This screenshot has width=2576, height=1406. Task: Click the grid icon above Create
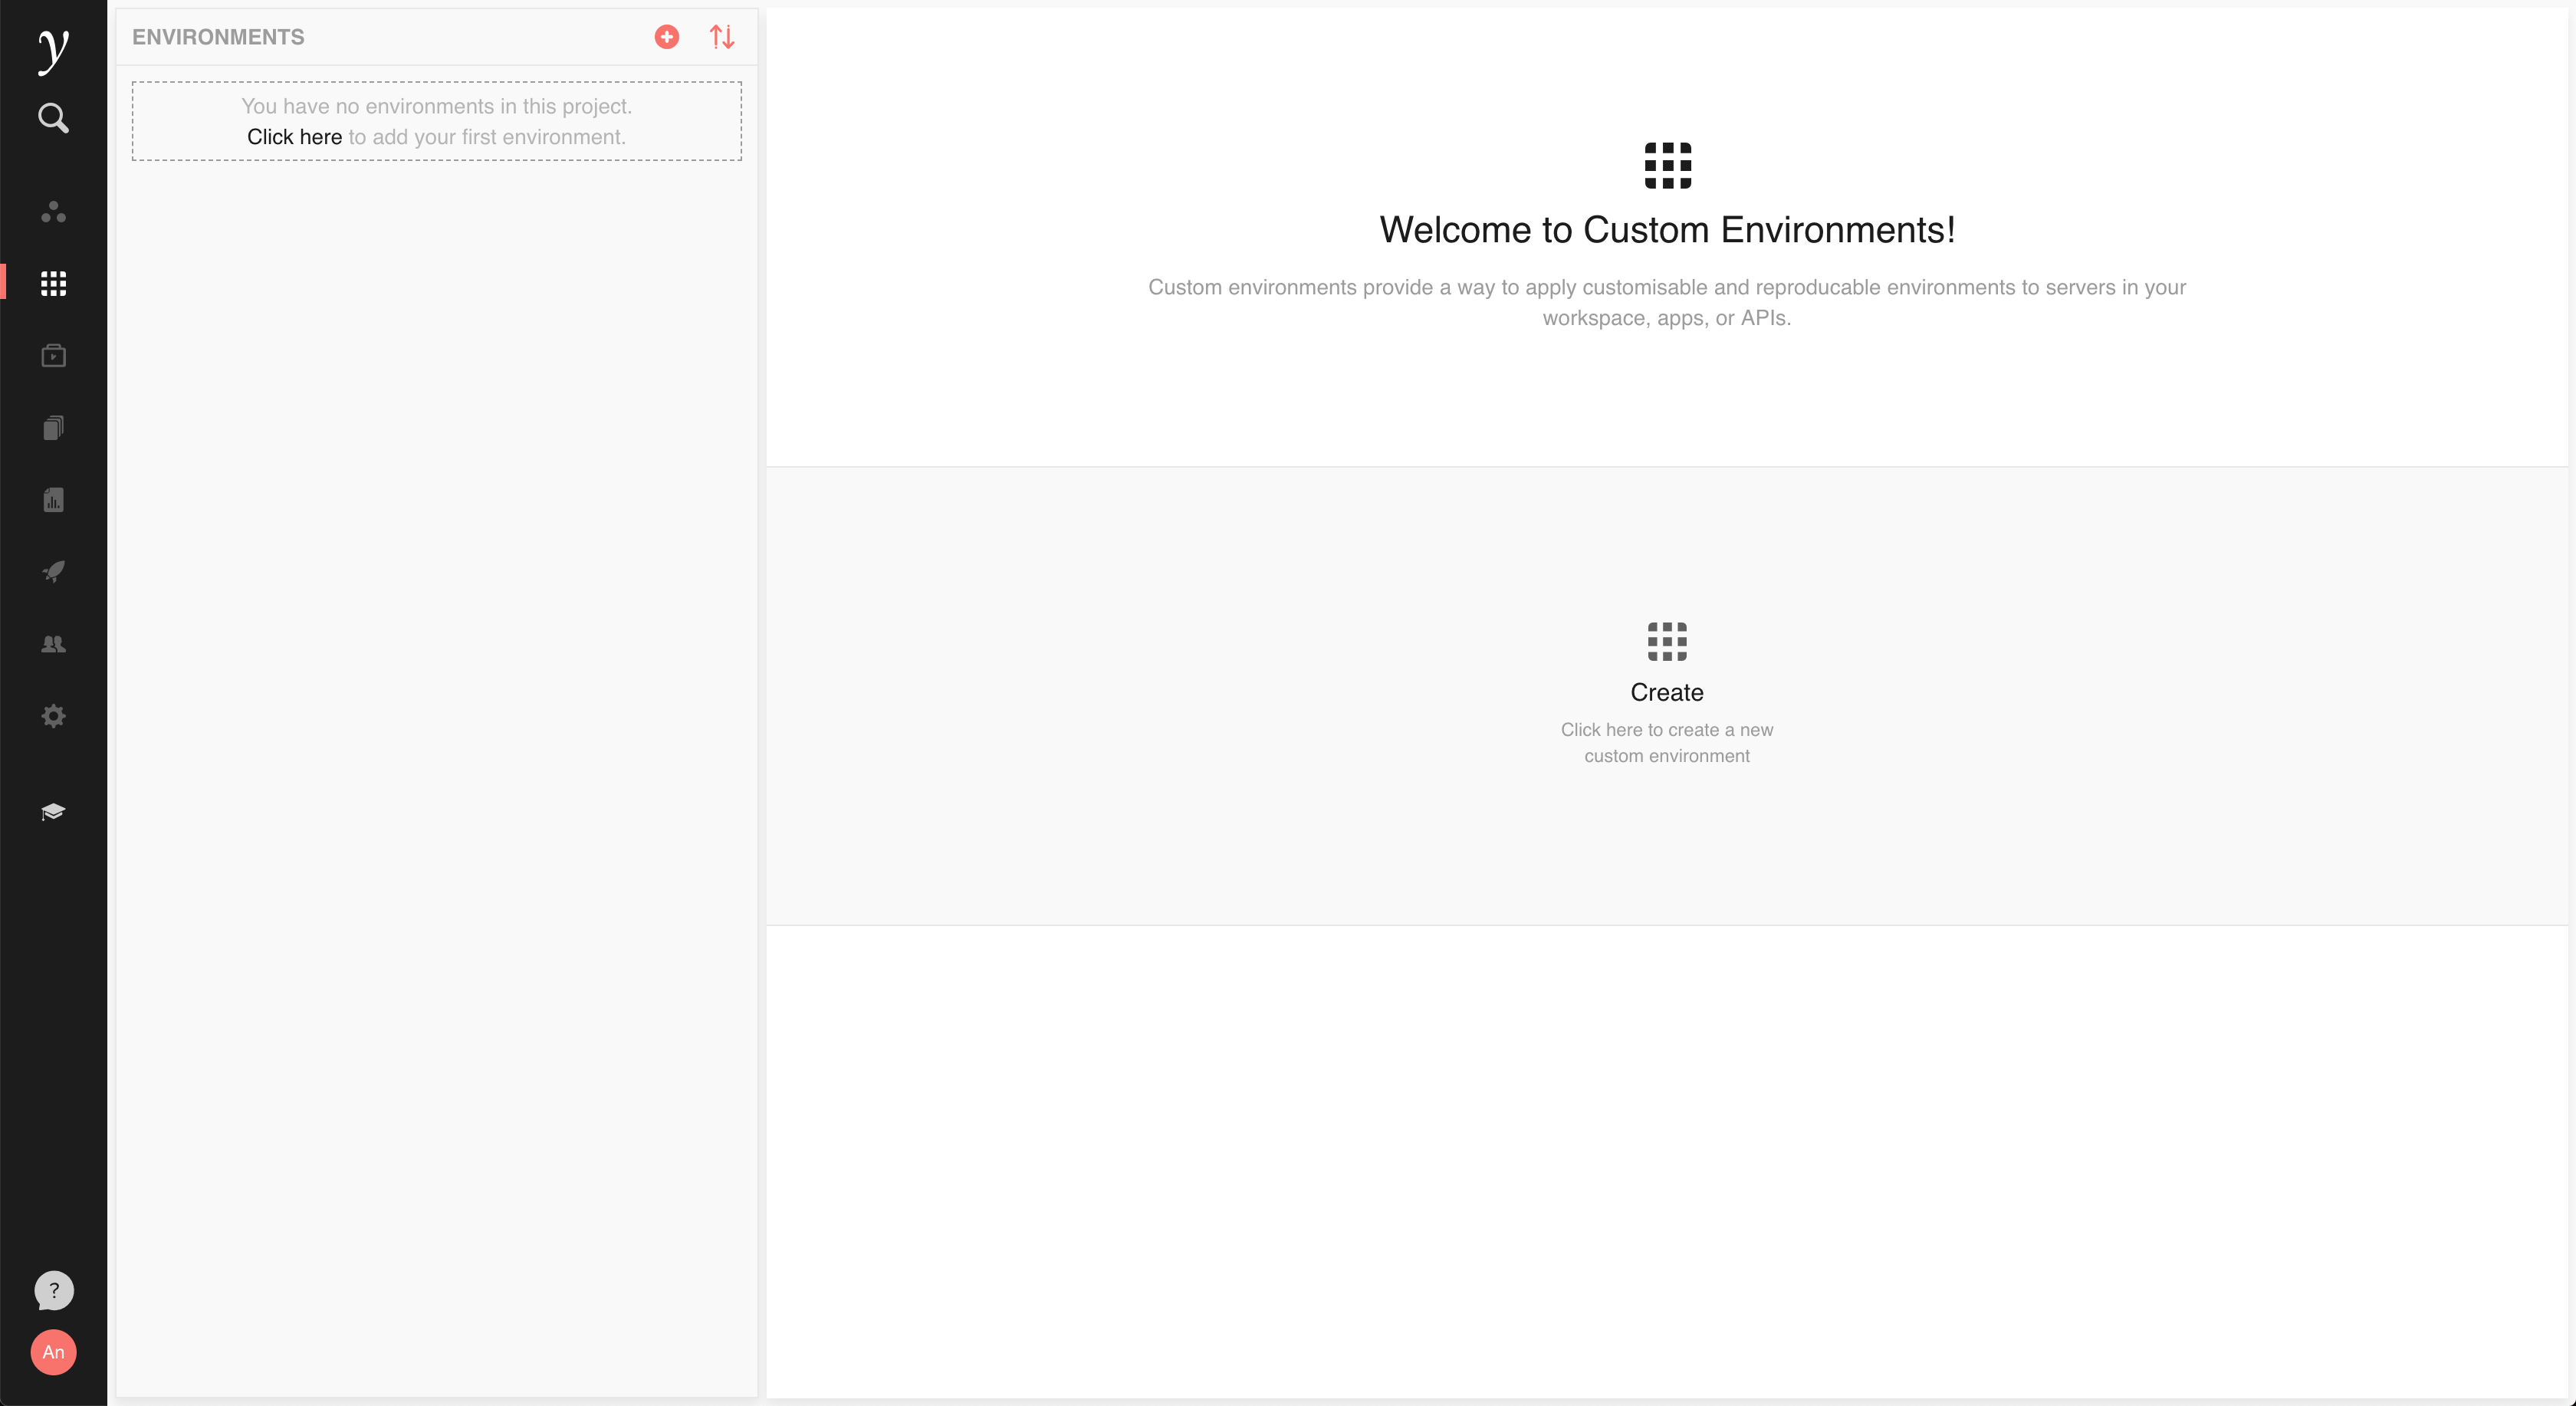point(1666,641)
